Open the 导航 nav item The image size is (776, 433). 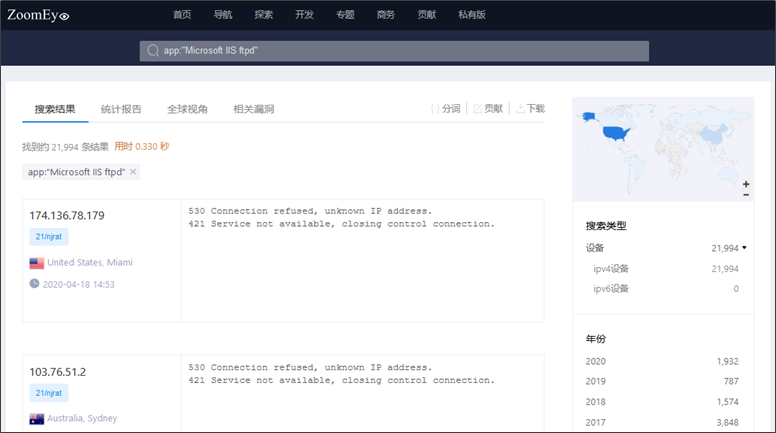pos(223,15)
